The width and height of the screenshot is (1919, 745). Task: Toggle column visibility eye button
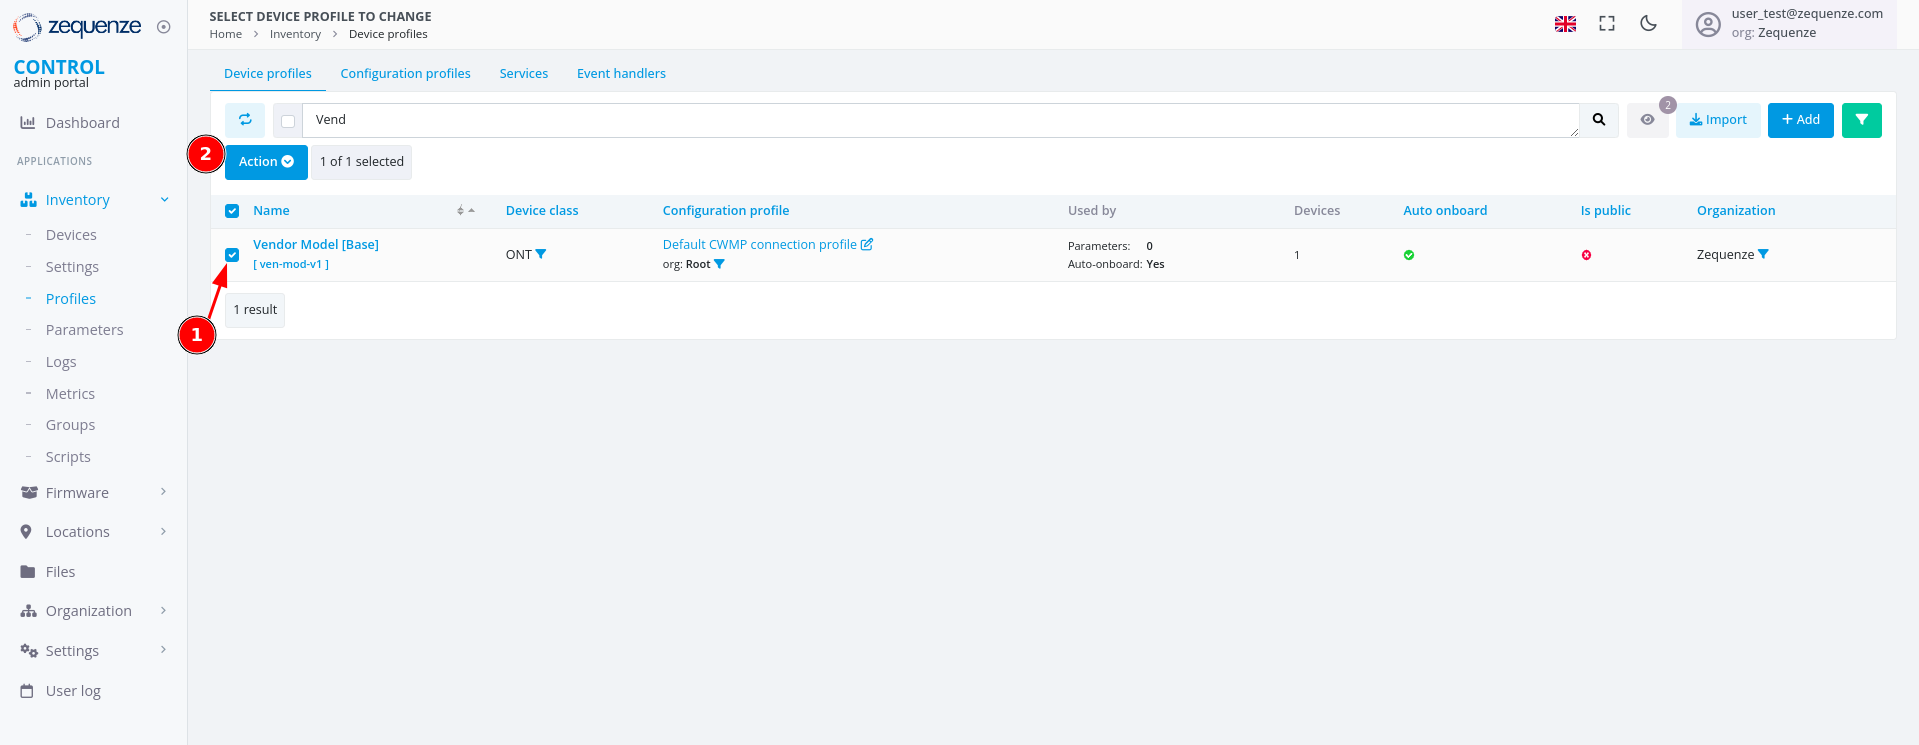(x=1647, y=120)
